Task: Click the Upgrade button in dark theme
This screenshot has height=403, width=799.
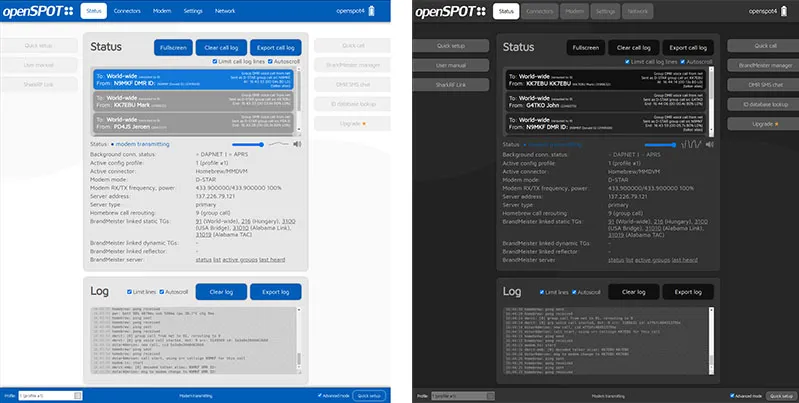Action: pyautogui.click(x=763, y=124)
